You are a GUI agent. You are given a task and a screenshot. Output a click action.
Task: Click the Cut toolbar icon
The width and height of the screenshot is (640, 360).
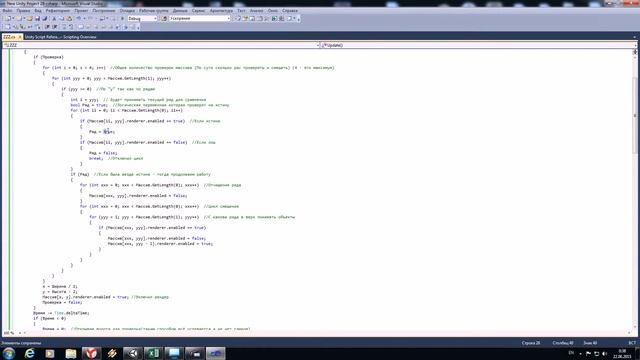click(54, 18)
